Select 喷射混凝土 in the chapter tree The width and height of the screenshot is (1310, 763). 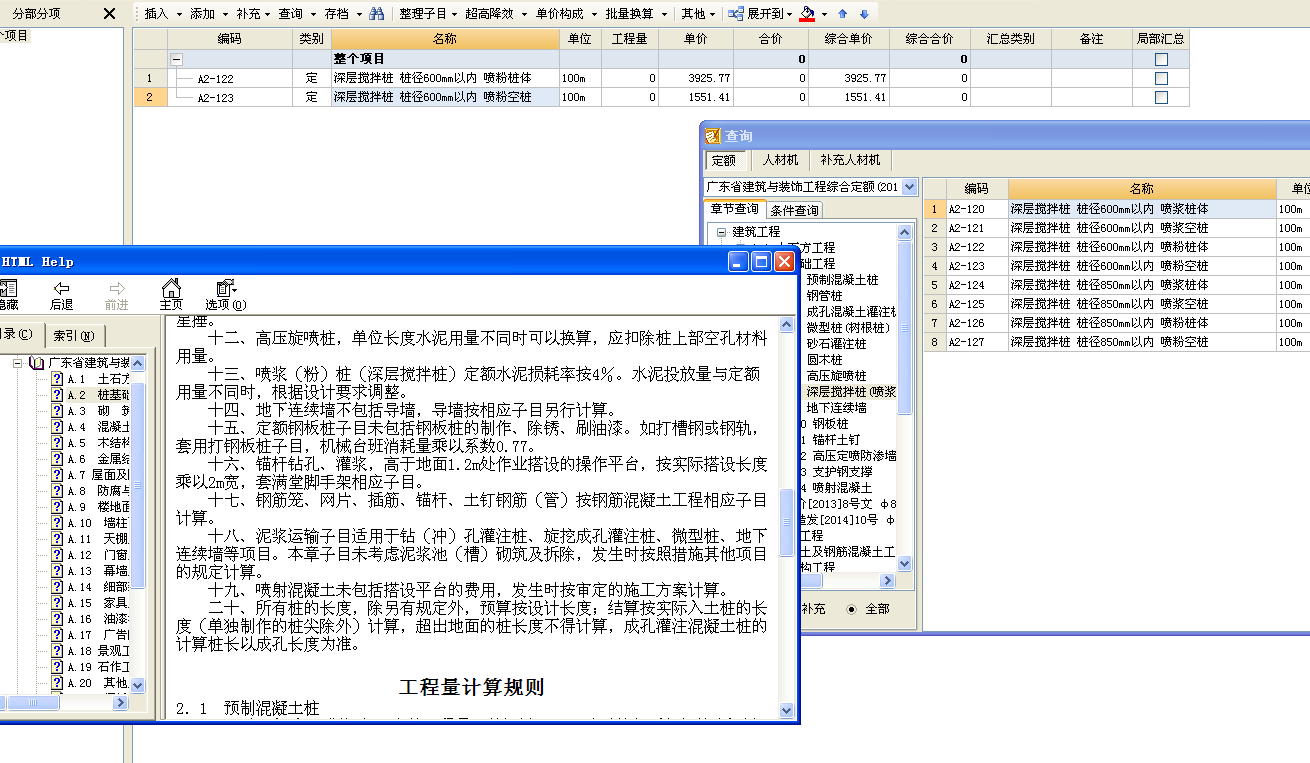pyautogui.click(x=842, y=487)
